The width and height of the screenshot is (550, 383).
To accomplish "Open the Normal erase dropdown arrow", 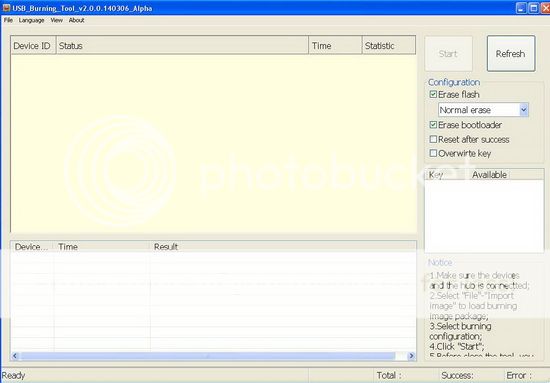I will (524, 110).
